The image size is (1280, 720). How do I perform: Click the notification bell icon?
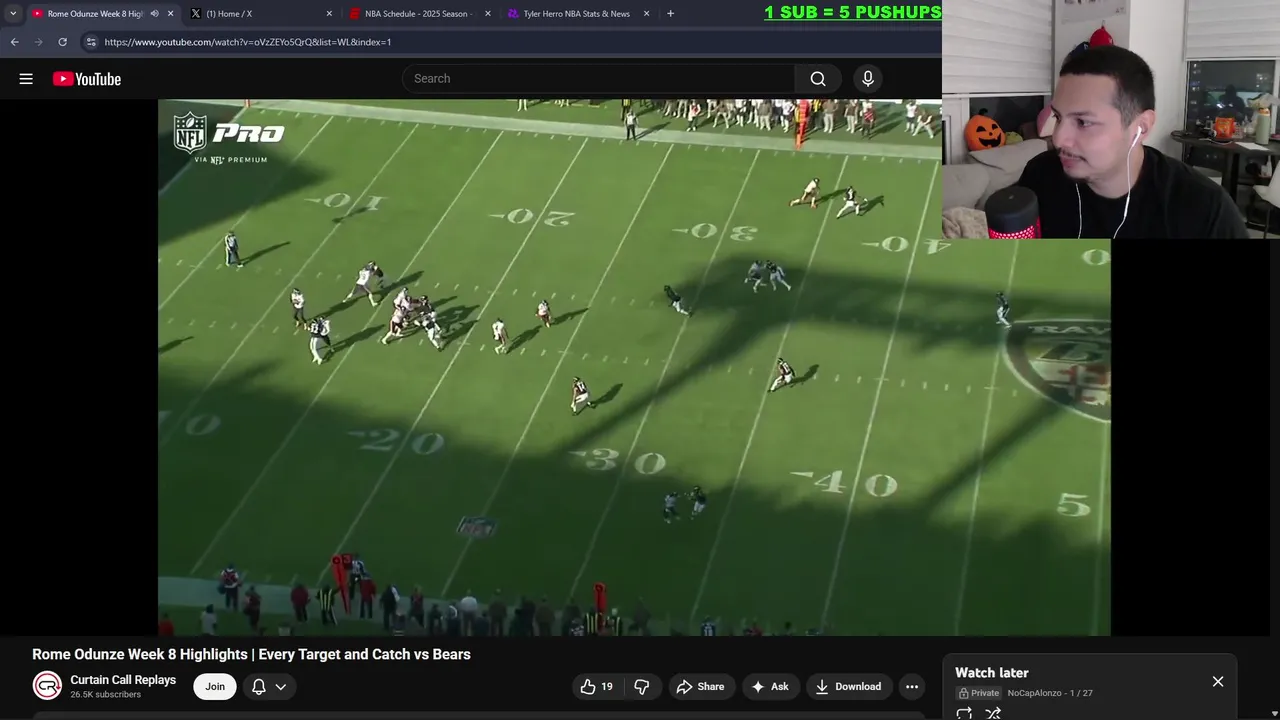click(258, 686)
